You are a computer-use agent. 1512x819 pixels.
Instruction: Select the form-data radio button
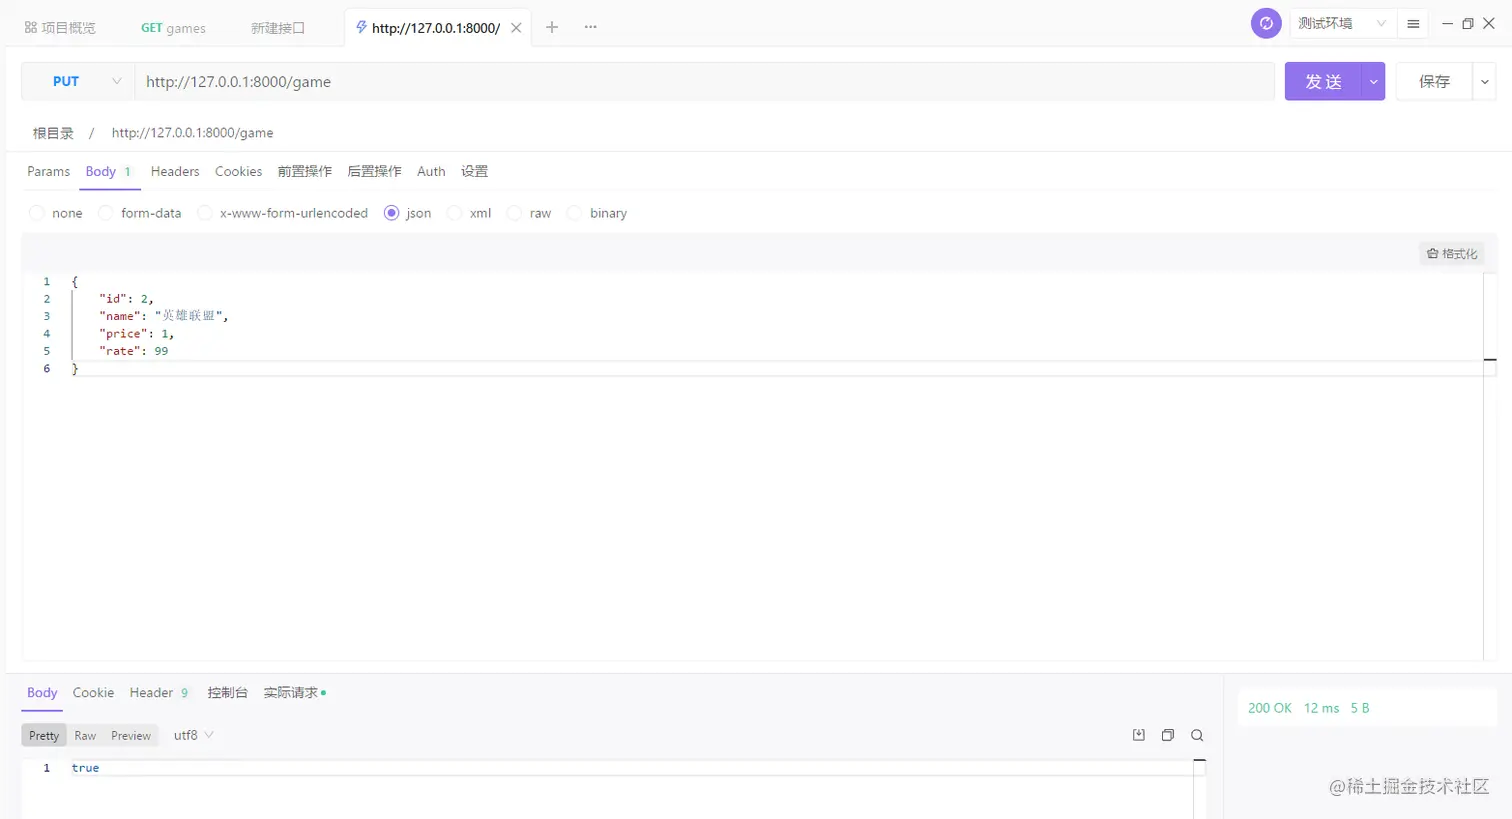pyautogui.click(x=106, y=213)
